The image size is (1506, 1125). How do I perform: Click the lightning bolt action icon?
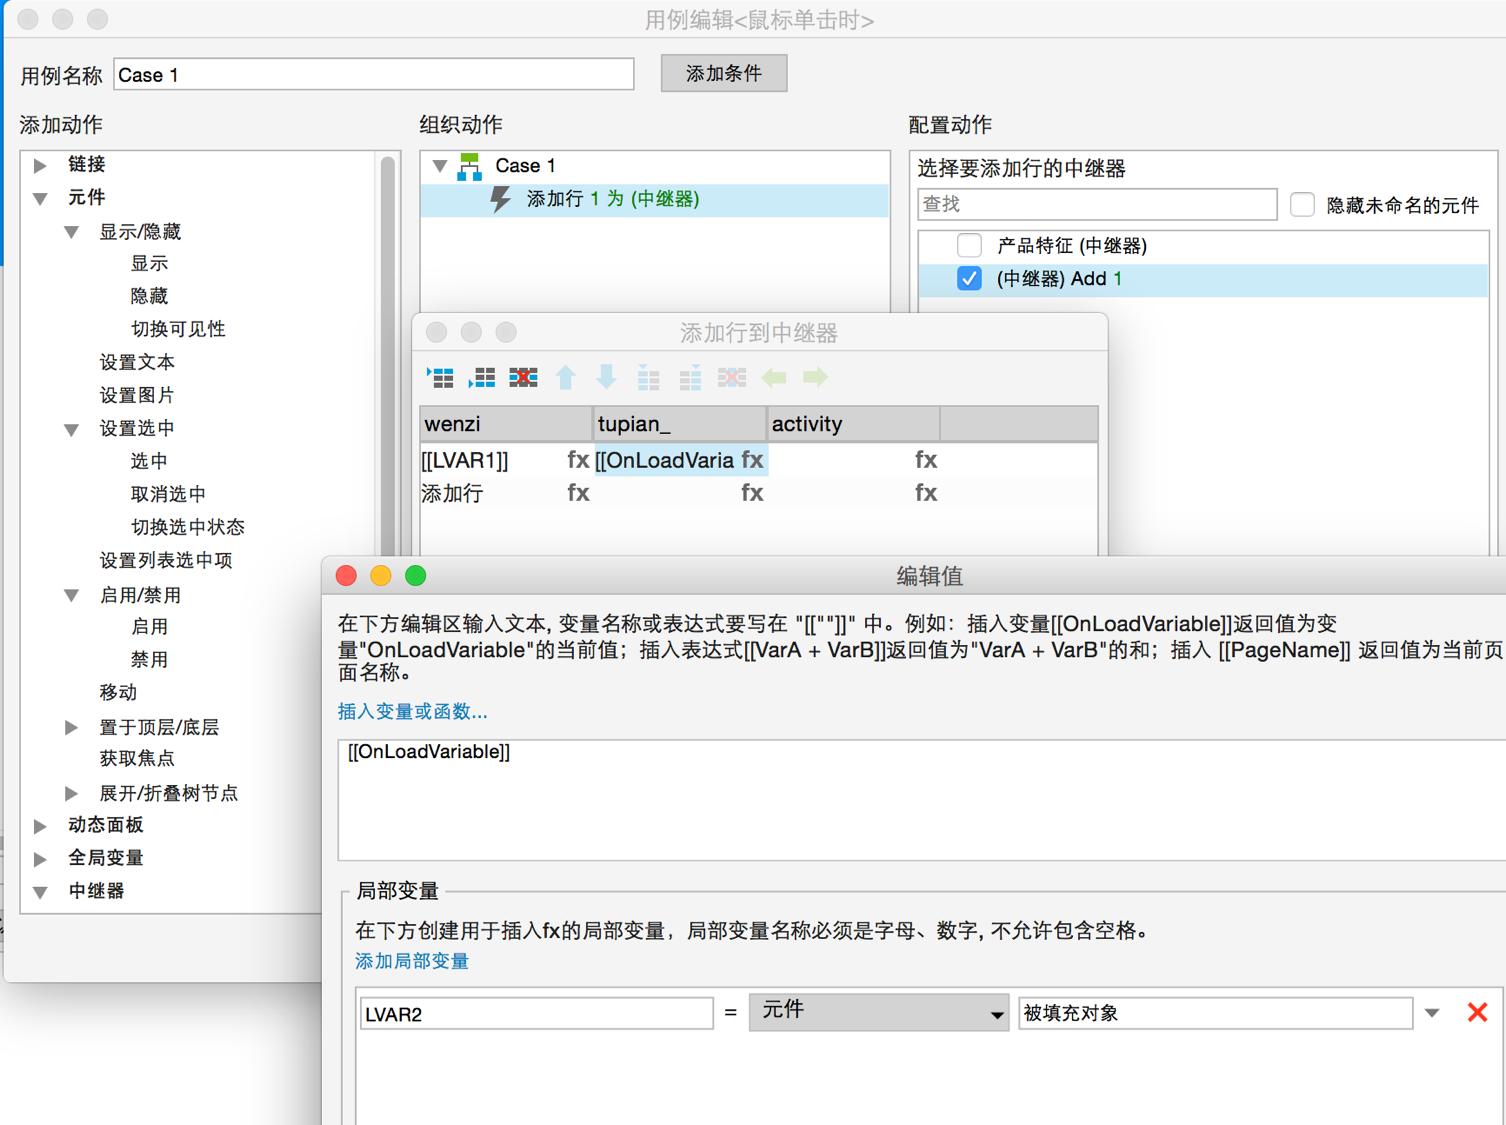click(501, 199)
